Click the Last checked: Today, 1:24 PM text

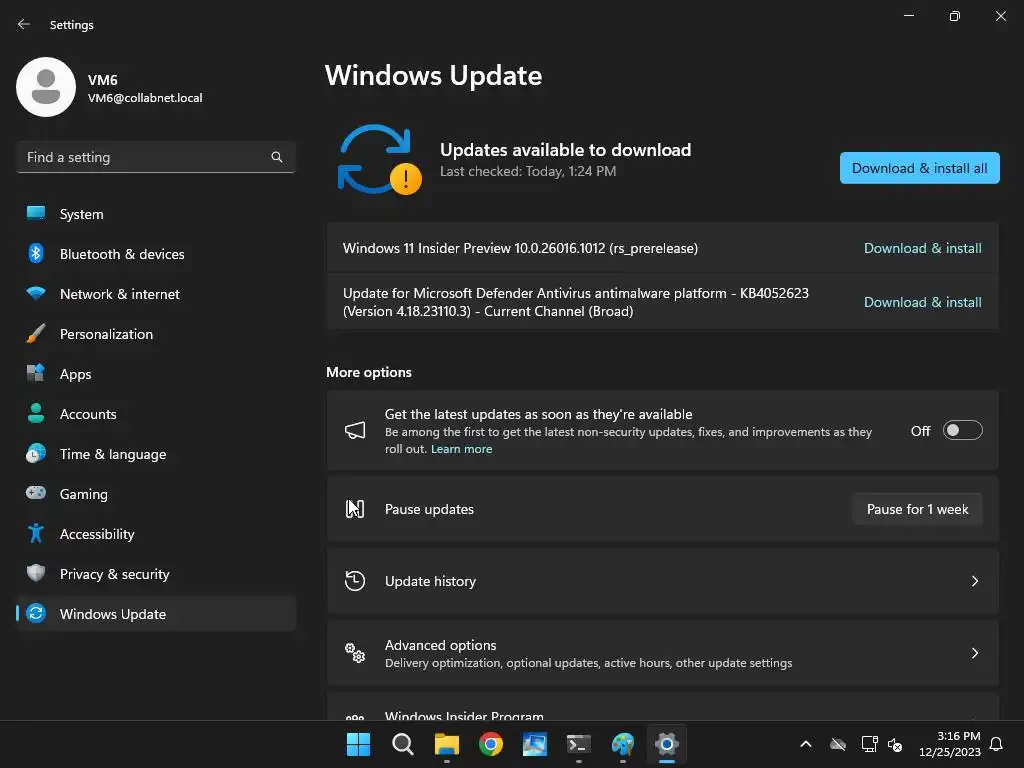tap(528, 171)
